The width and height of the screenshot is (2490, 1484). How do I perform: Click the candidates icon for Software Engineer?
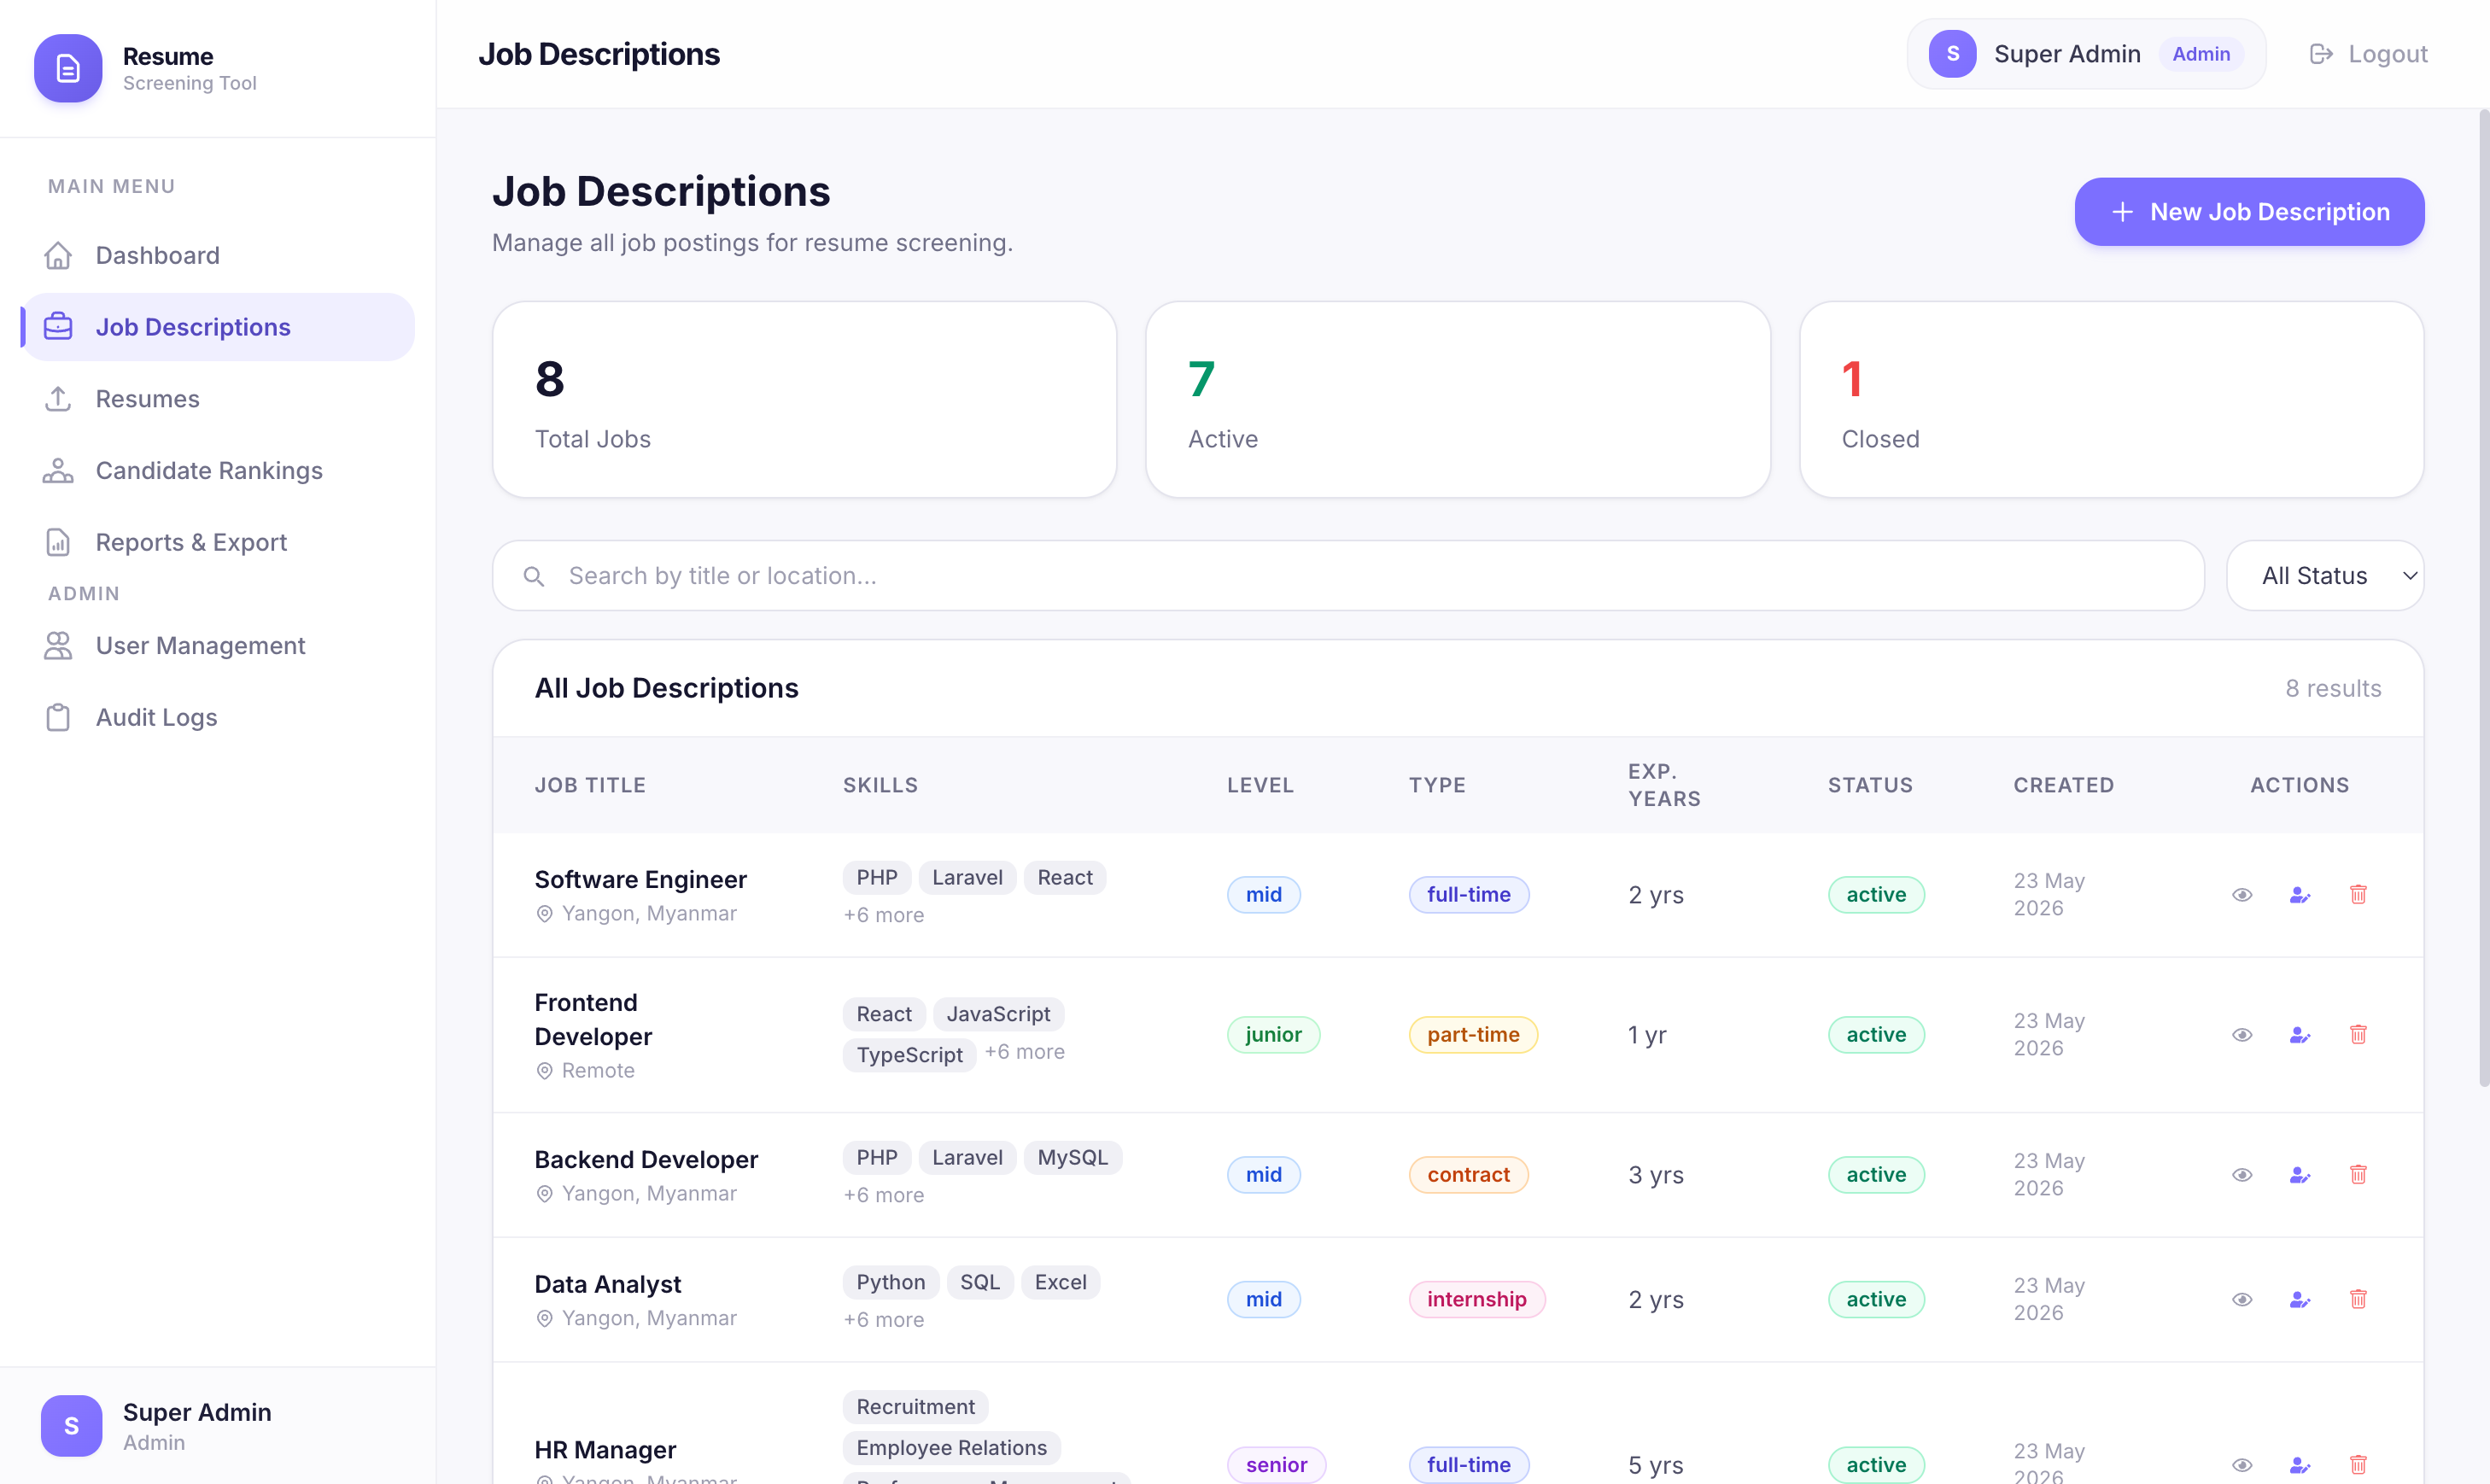2300,894
